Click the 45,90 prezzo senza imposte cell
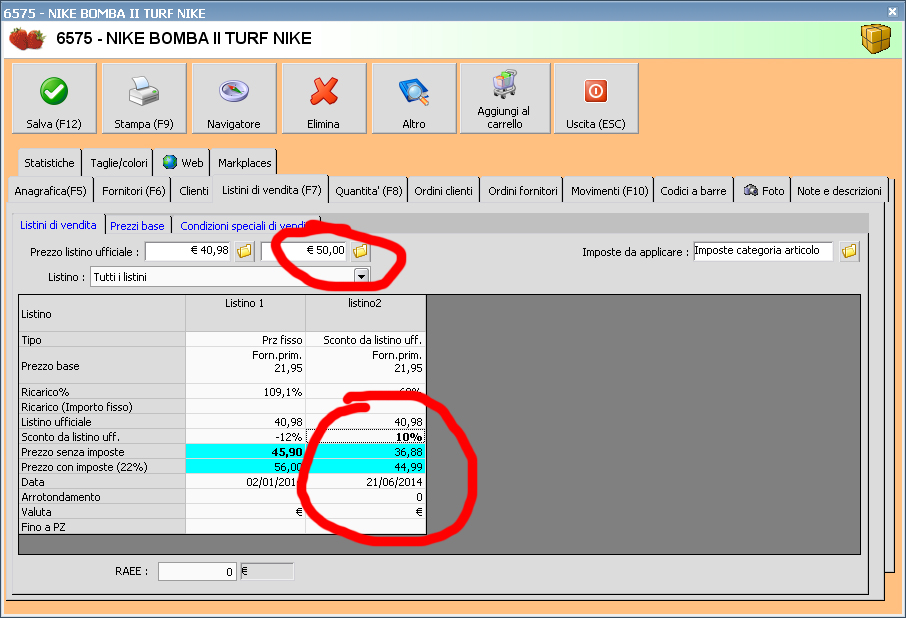Image resolution: width=906 pixels, height=618 pixels. (245, 452)
